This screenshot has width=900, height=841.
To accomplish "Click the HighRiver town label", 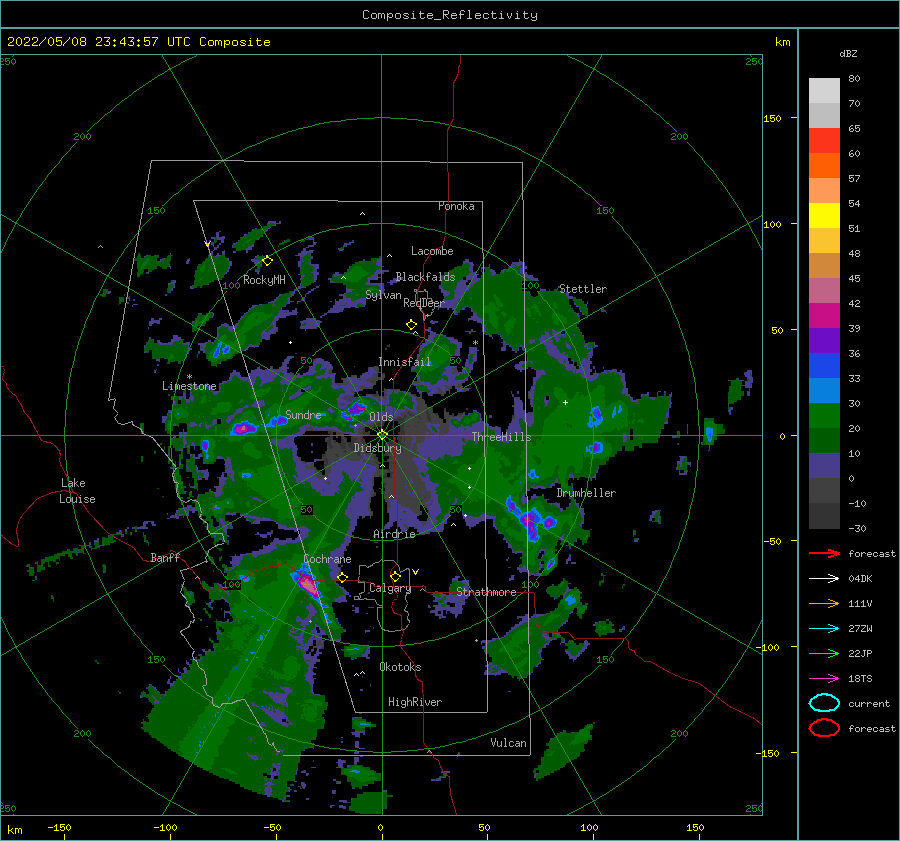I will pos(414,702).
